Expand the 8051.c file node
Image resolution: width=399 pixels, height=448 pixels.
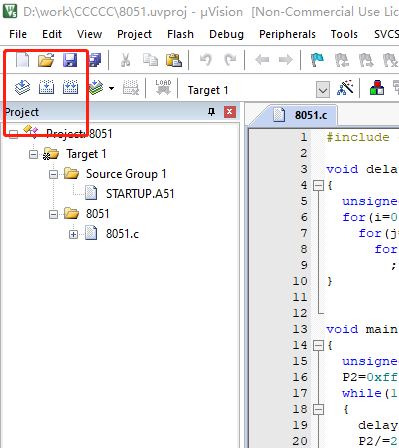[73, 234]
